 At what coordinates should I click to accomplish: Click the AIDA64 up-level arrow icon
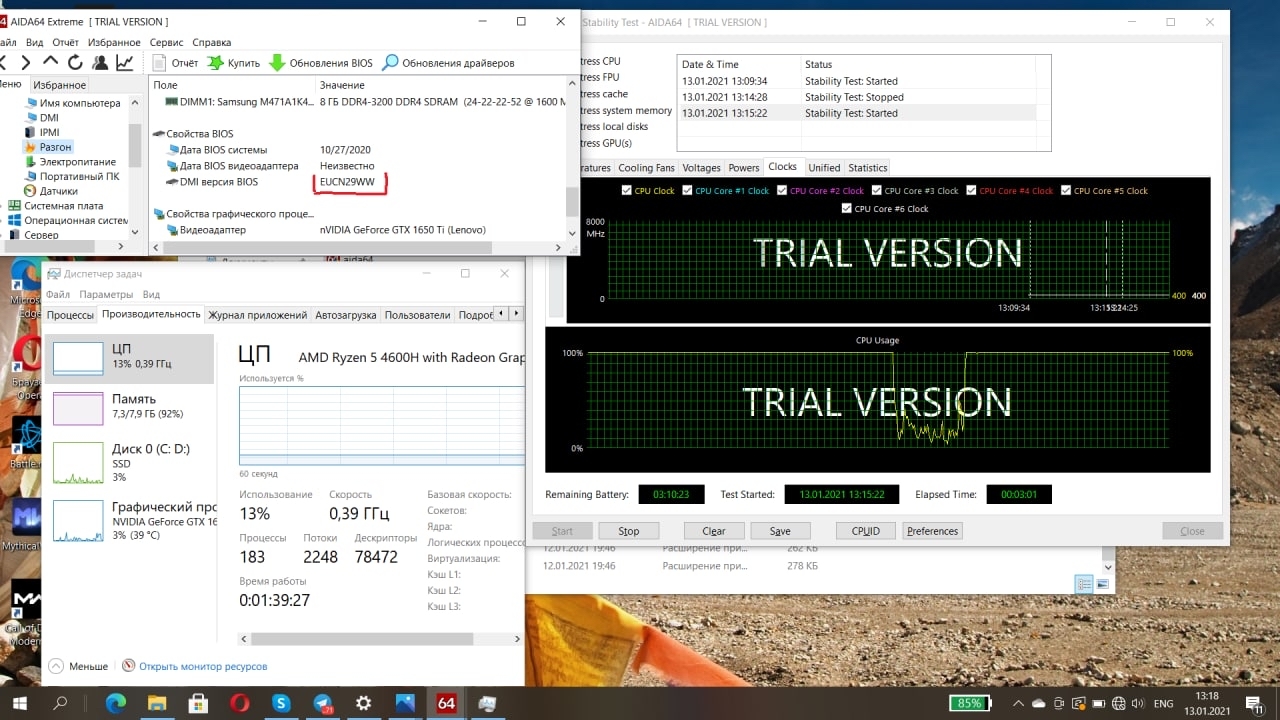coord(50,62)
